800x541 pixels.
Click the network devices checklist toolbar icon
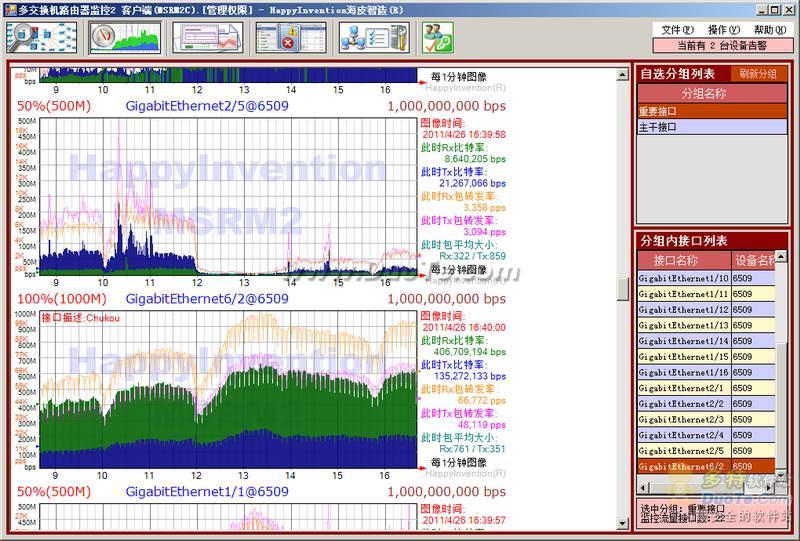coord(373,37)
